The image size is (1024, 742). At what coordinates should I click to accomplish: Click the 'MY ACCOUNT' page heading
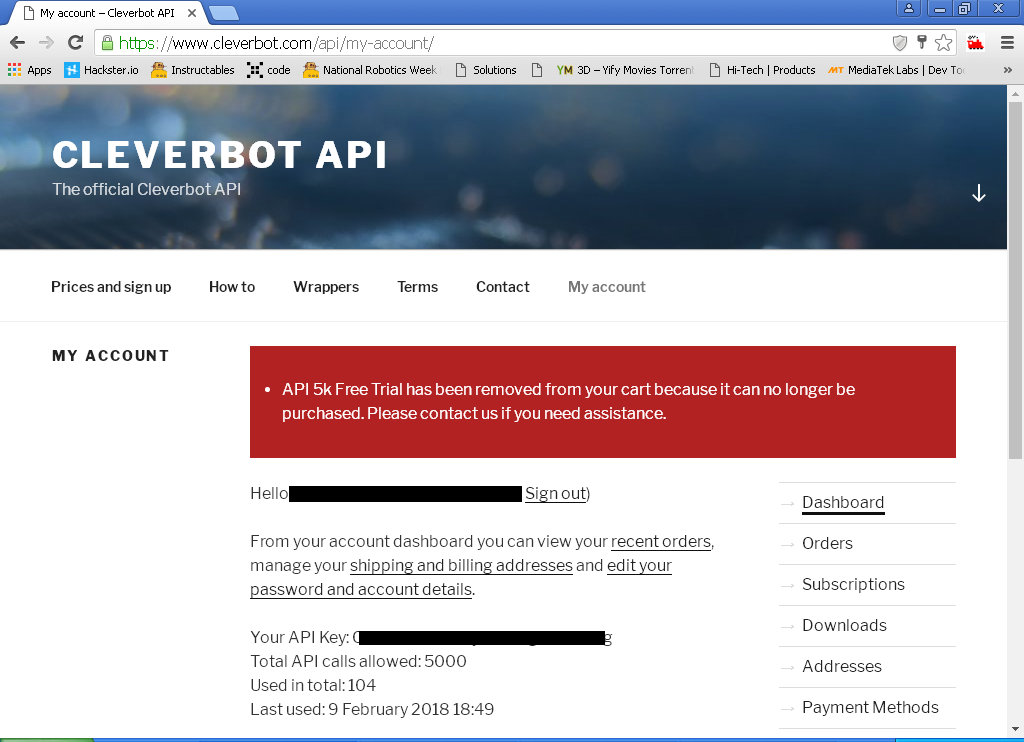[110, 356]
